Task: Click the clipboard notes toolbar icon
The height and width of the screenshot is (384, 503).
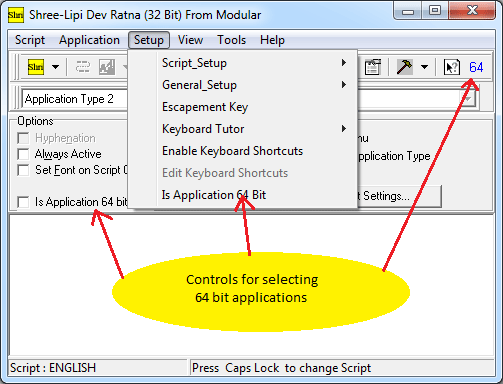Action: pos(372,67)
